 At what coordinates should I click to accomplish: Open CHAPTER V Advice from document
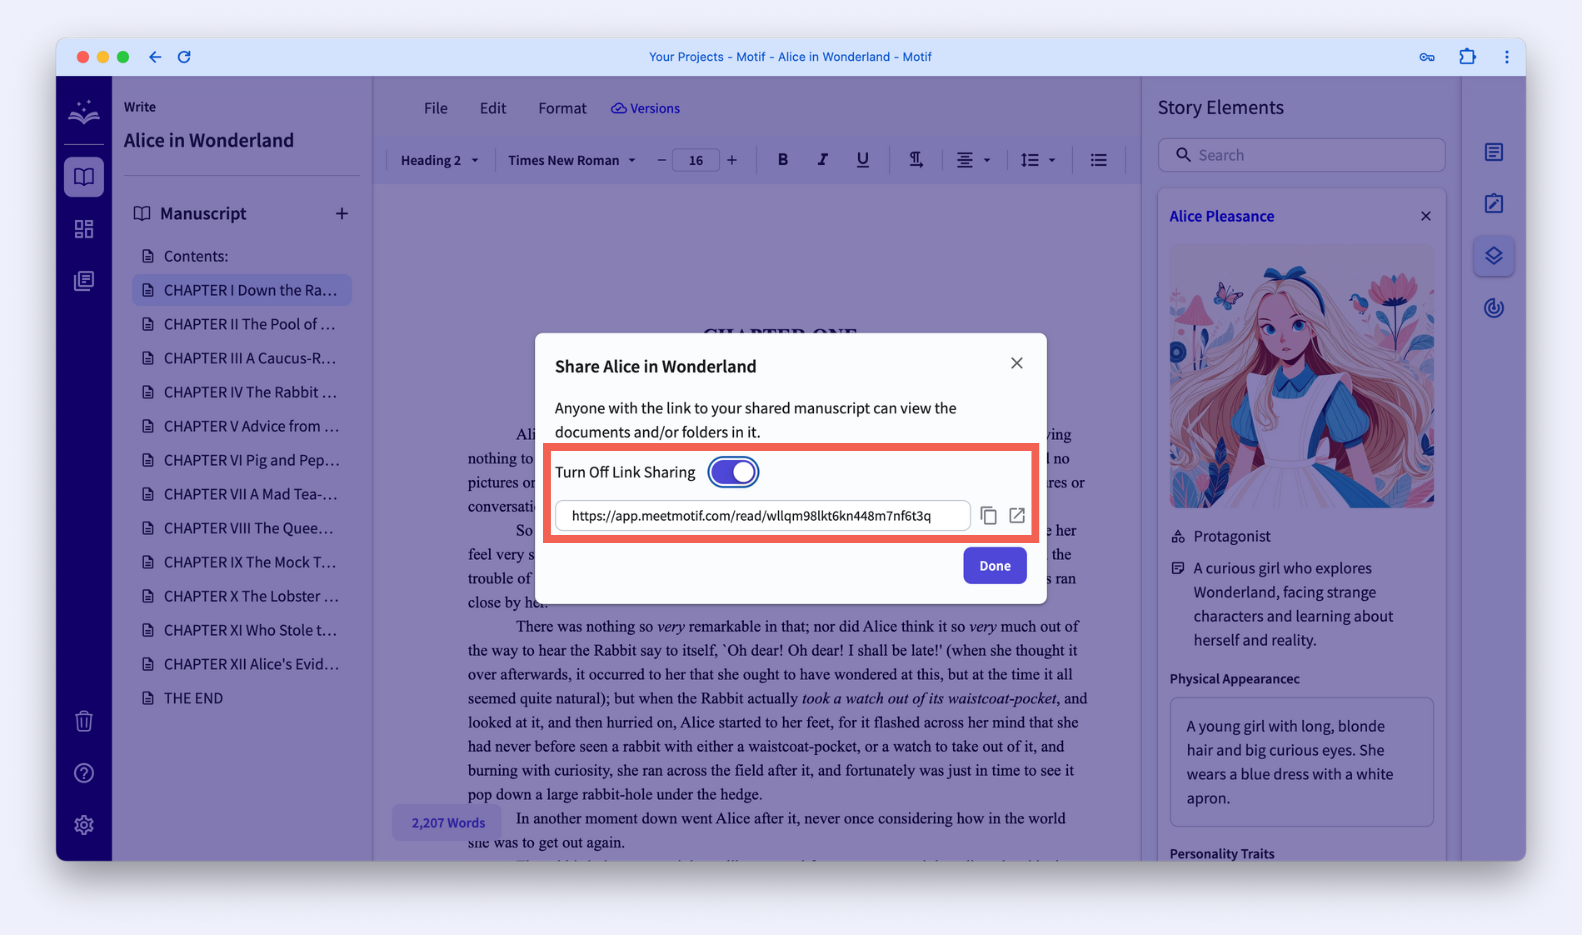tap(242, 426)
